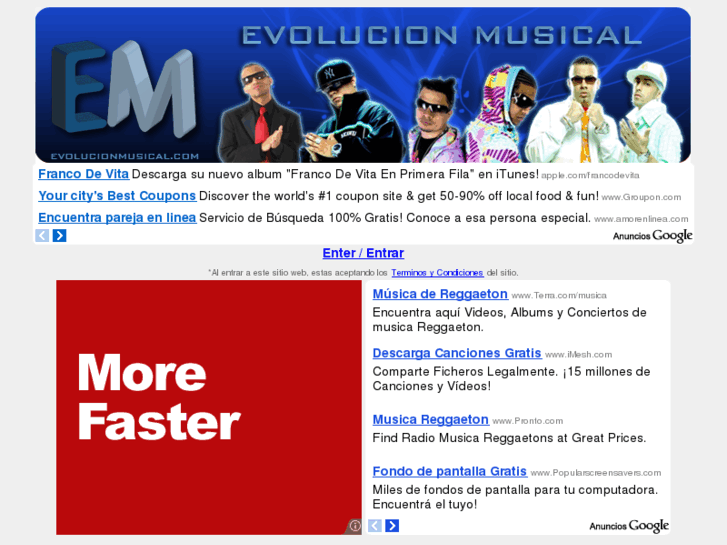The image size is (727, 545).
Task: Open Fondo de pantalla Gratis link
Action: 449,471
